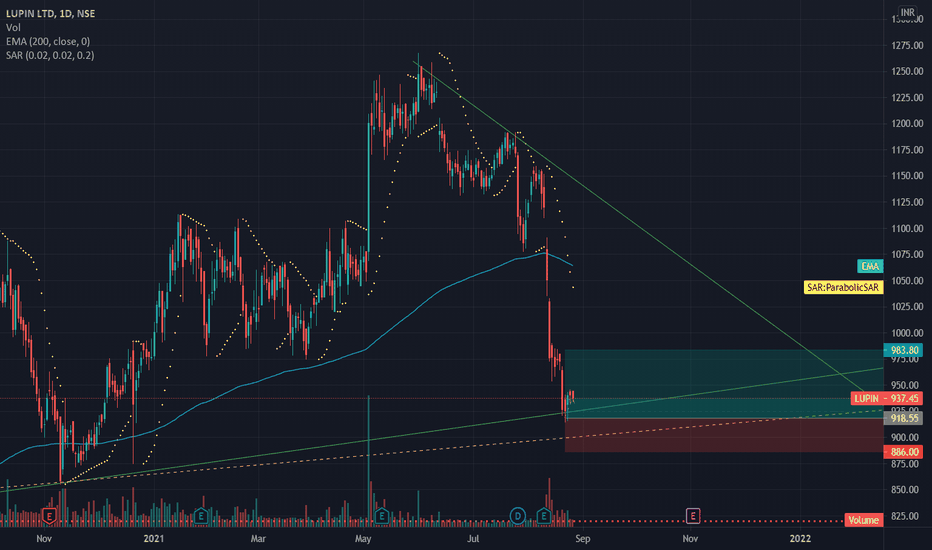Click the 1000.00 price axis label

pos(907,333)
